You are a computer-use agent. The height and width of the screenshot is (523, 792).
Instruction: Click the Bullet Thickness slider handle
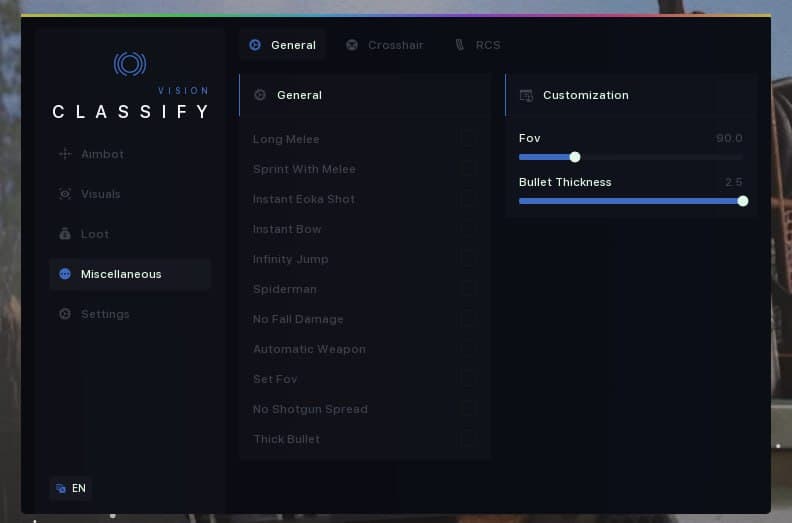point(743,201)
